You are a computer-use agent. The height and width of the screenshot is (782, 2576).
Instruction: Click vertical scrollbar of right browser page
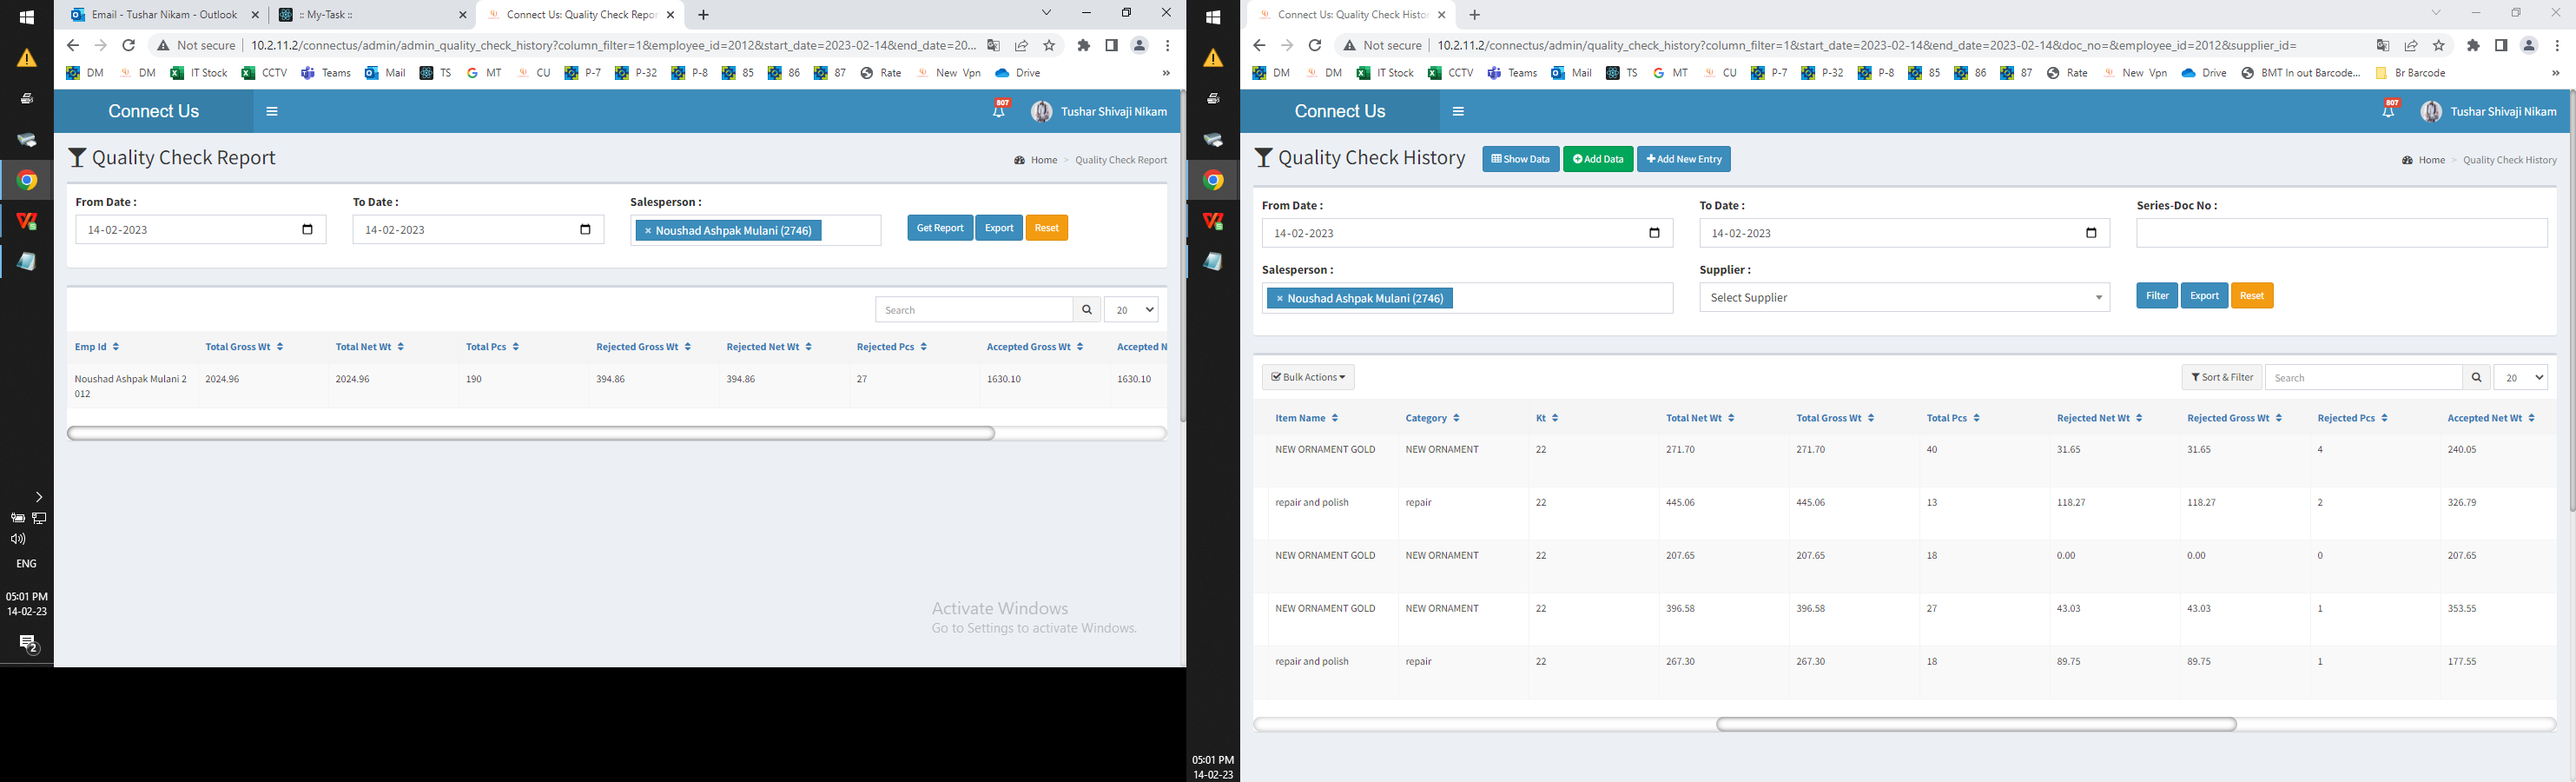point(2571,300)
